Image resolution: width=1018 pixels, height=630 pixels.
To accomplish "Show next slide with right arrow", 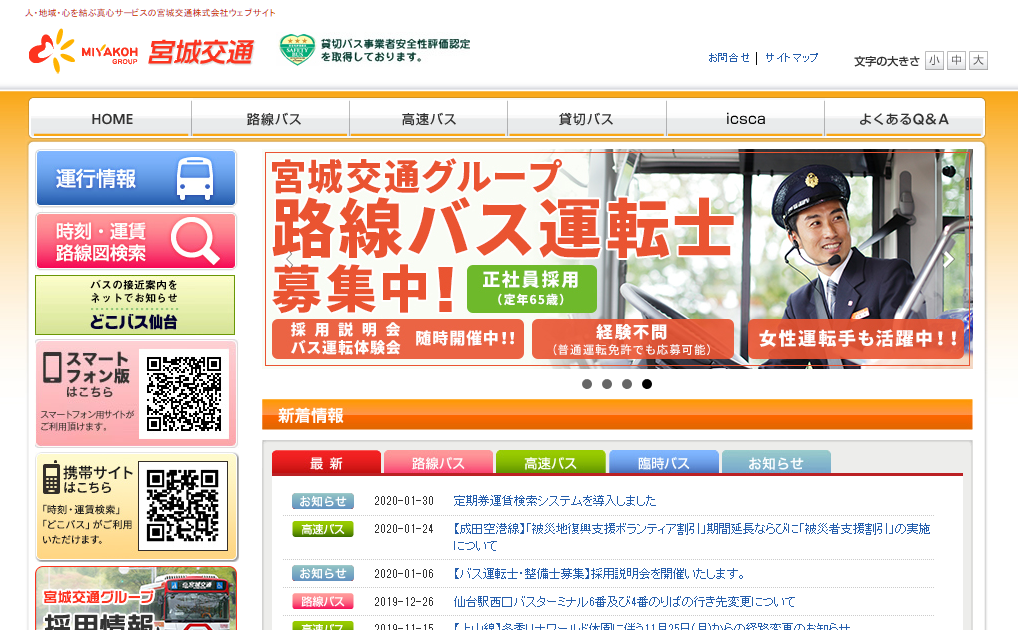I will pos(949,259).
